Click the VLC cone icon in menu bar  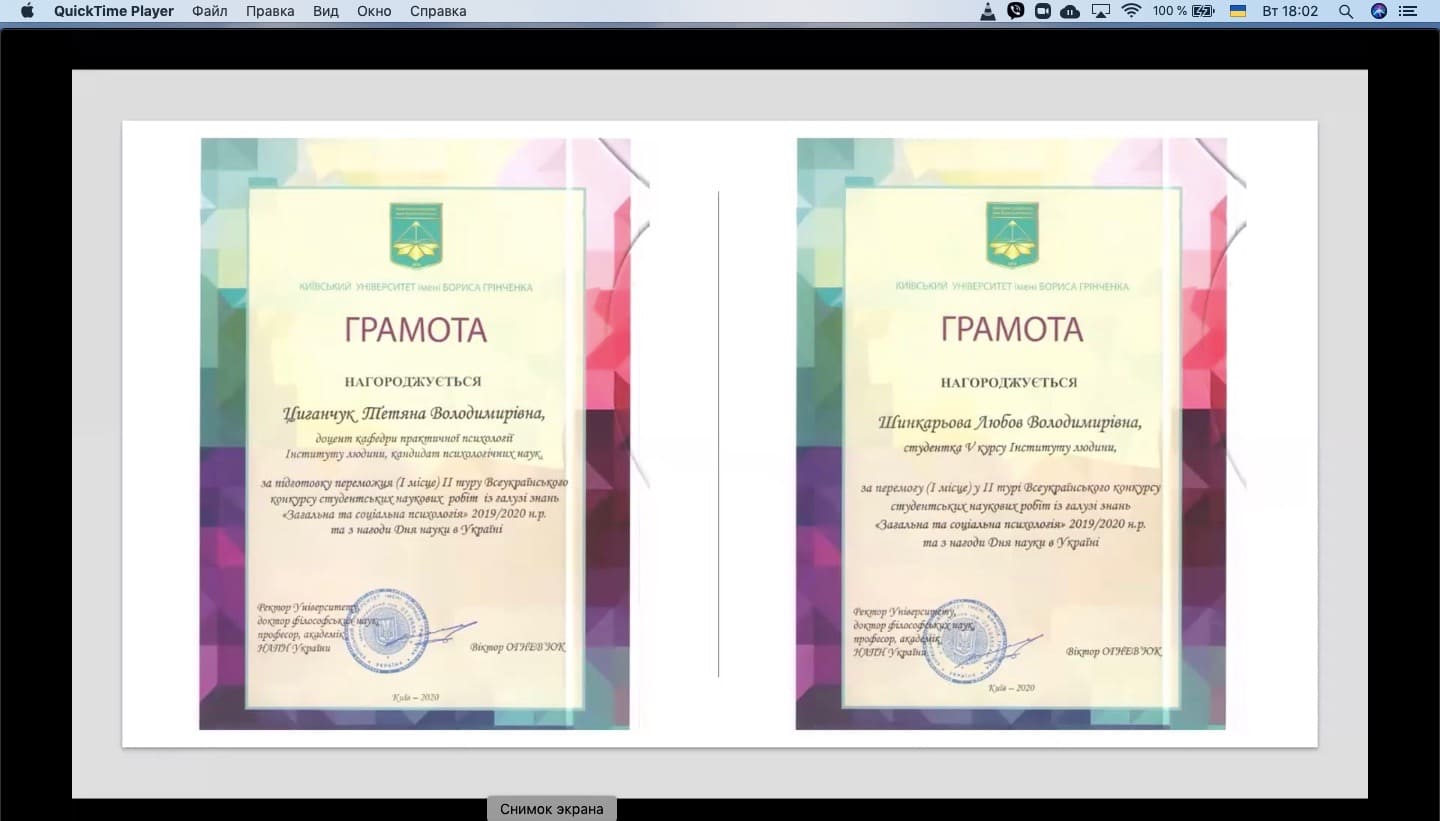coord(988,11)
